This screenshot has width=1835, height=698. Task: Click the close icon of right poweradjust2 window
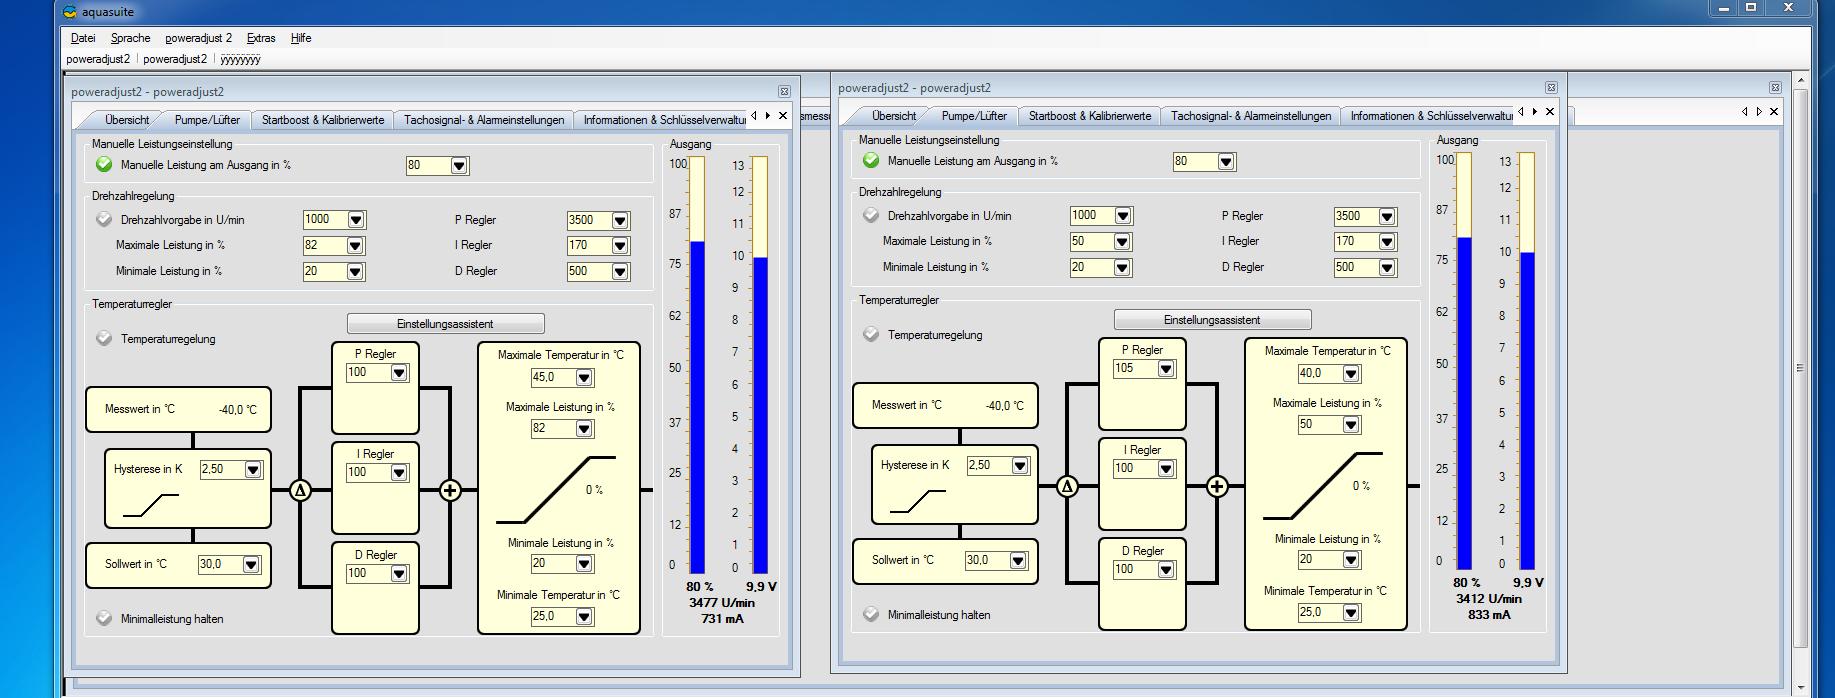[1551, 88]
